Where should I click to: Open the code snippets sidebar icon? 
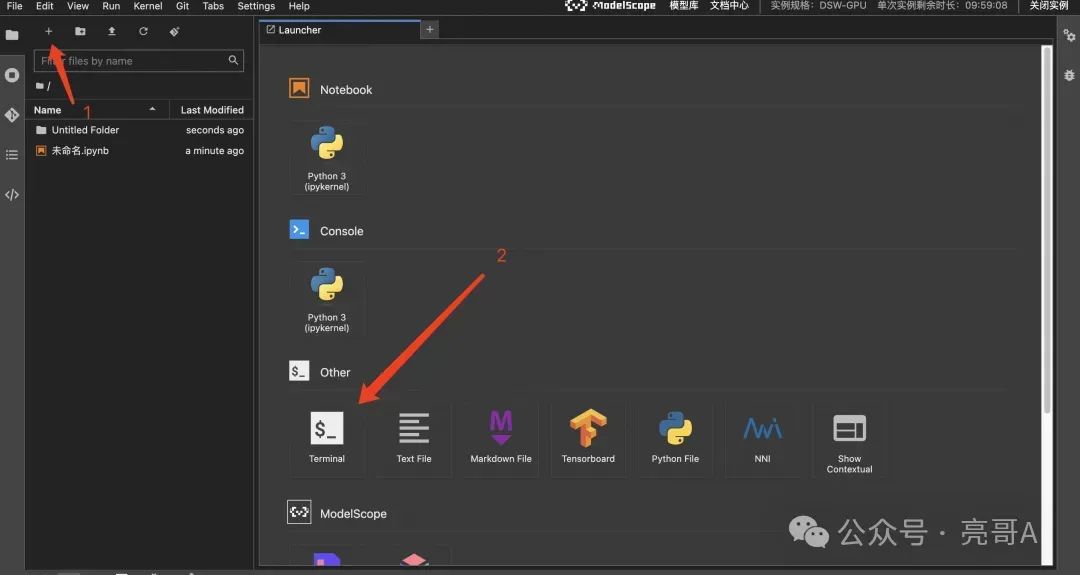coord(12,195)
